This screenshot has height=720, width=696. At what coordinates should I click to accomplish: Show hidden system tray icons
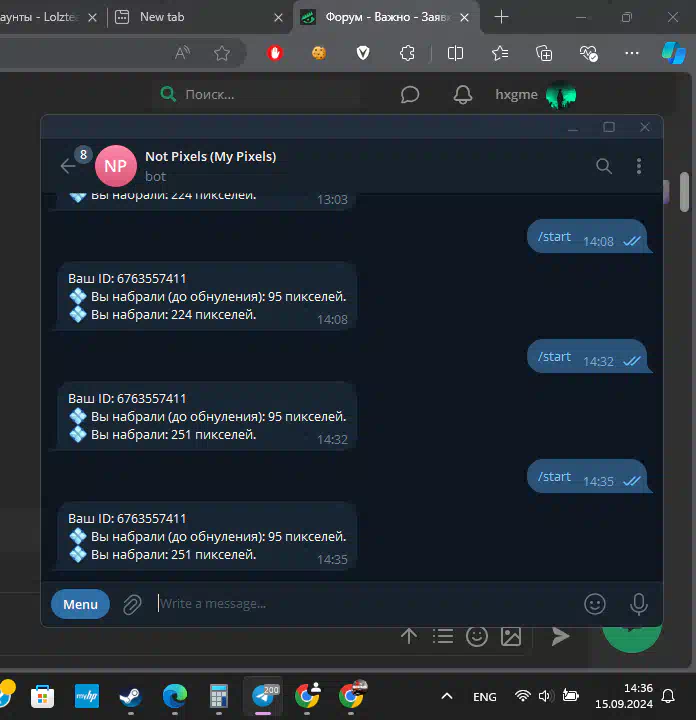pyautogui.click(x=447, y=697)
